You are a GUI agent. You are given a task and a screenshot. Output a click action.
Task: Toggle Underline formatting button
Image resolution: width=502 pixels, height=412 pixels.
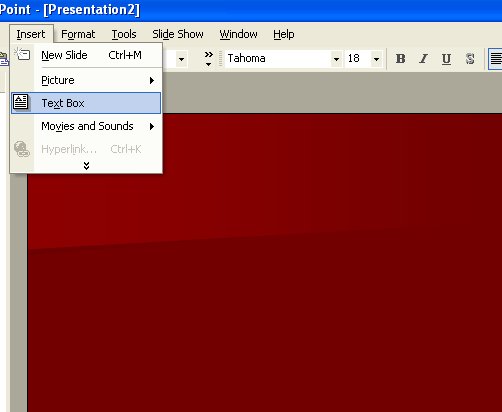click(x=446, y=59)
